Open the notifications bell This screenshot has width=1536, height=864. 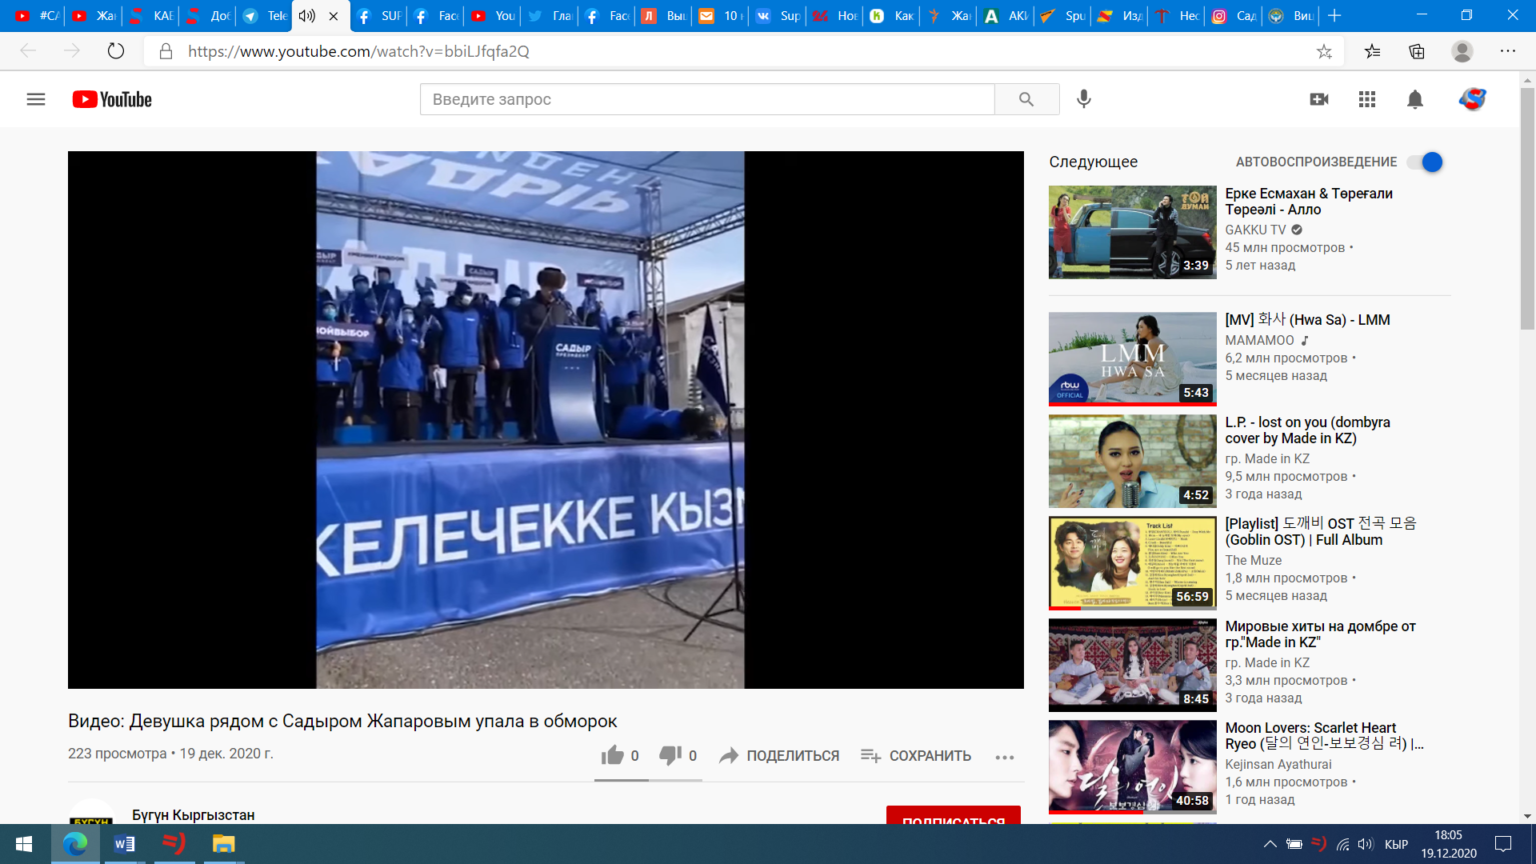1415,99
